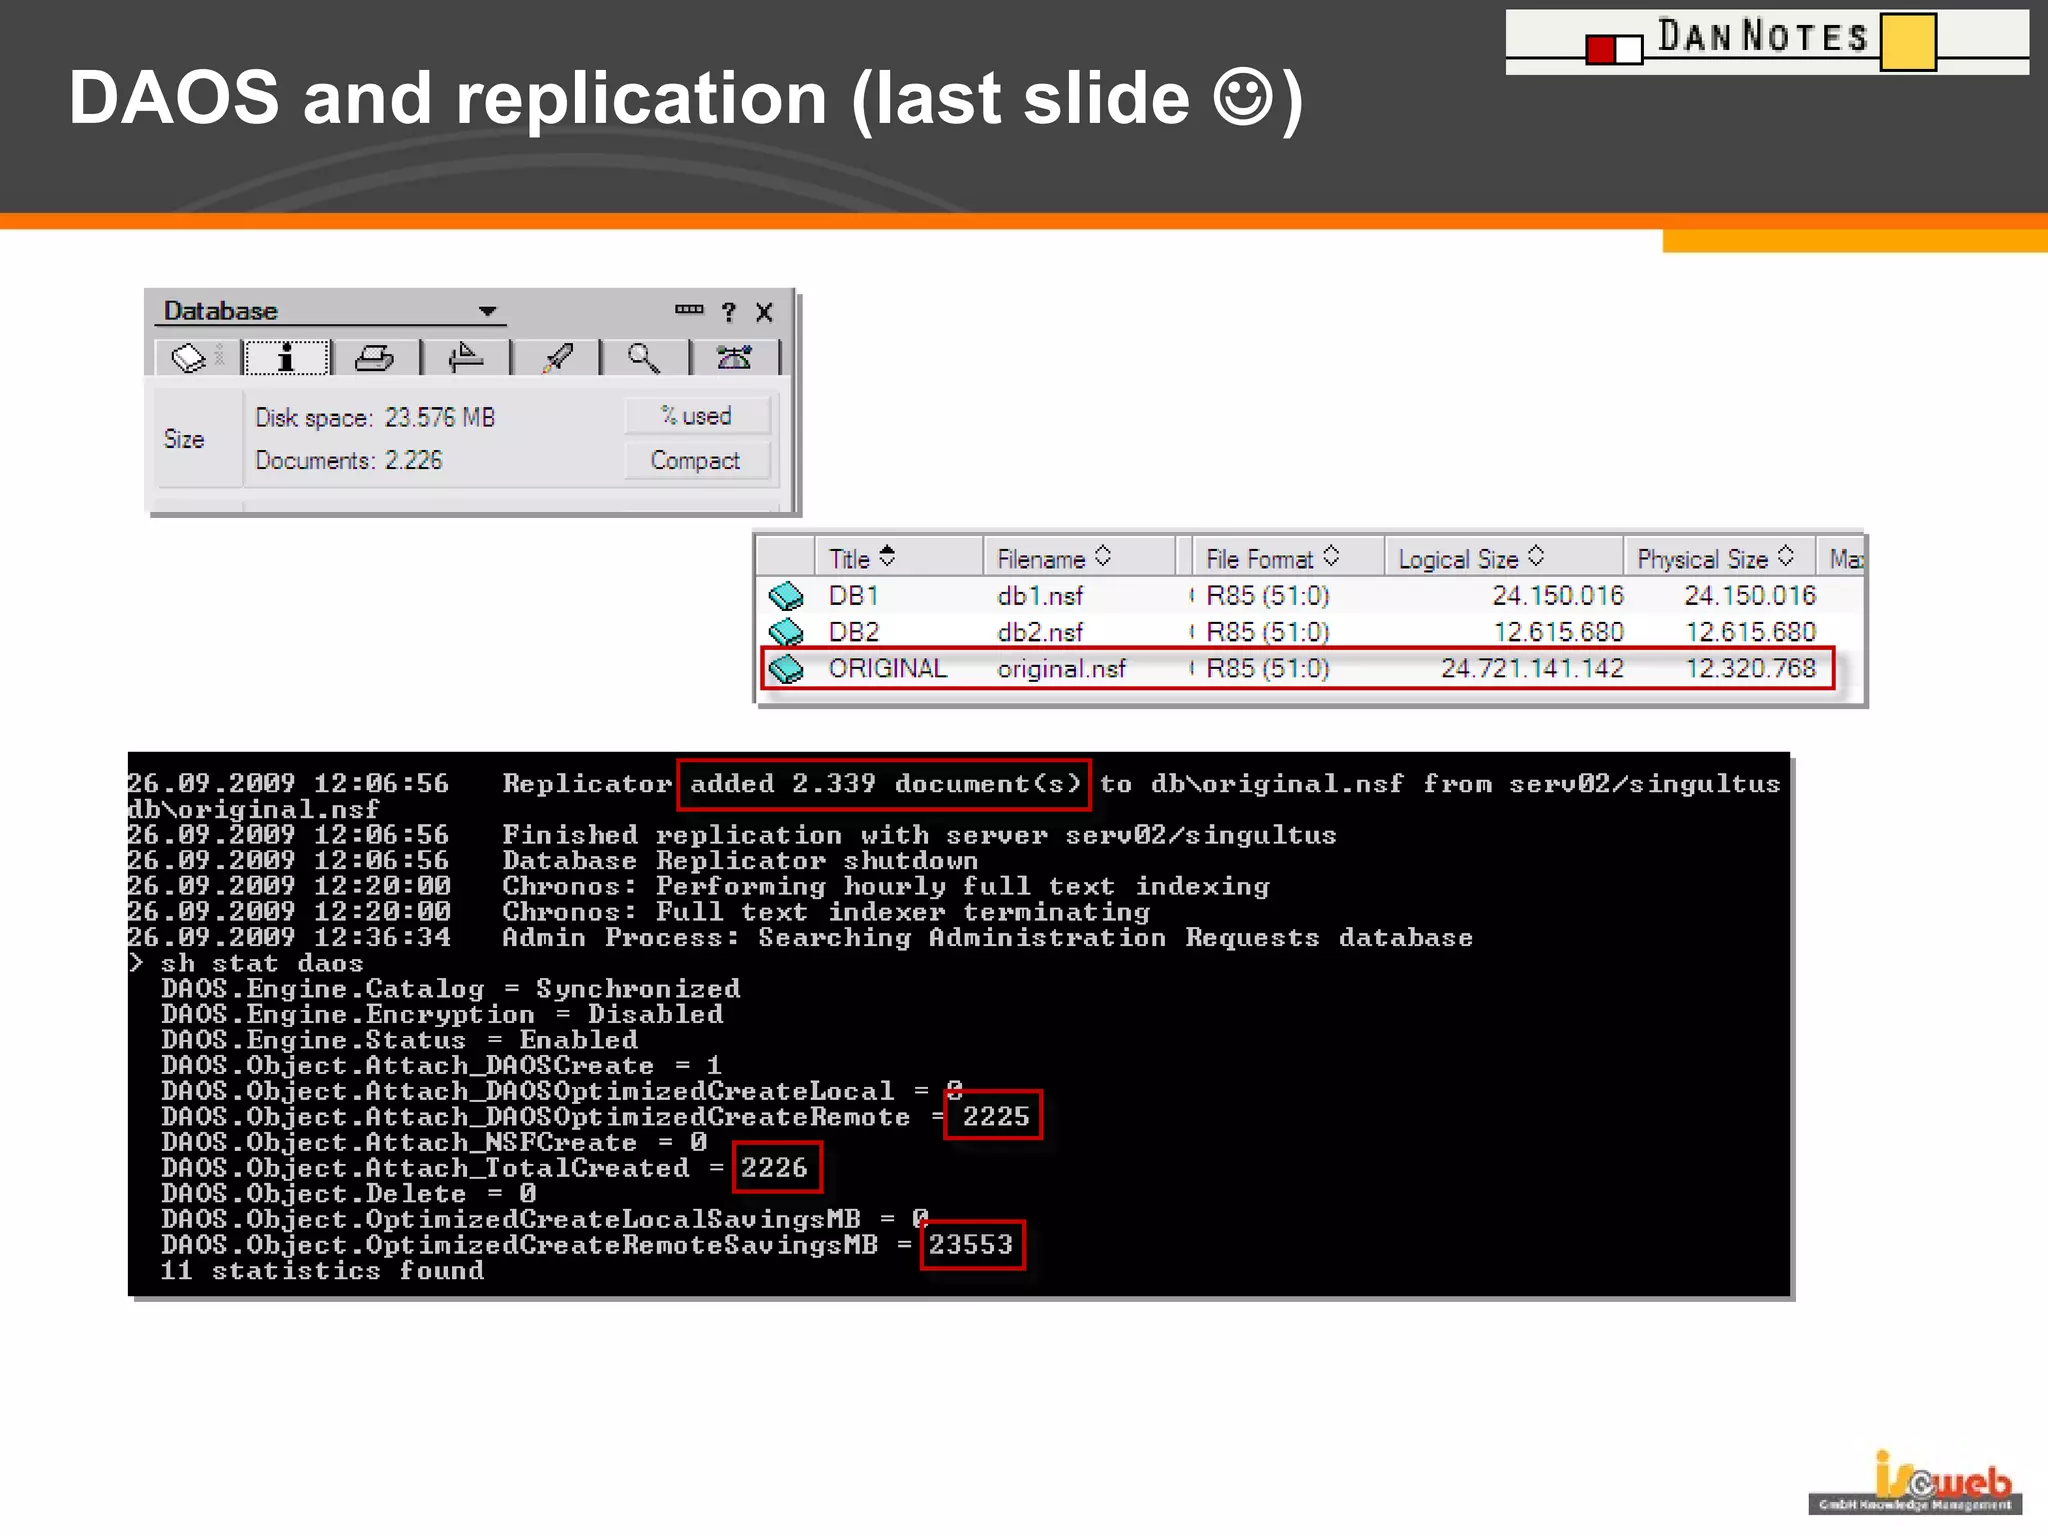Click the DB1 database icon
Viewport: 2048px width, 1536px height.
tap(786, 596)
